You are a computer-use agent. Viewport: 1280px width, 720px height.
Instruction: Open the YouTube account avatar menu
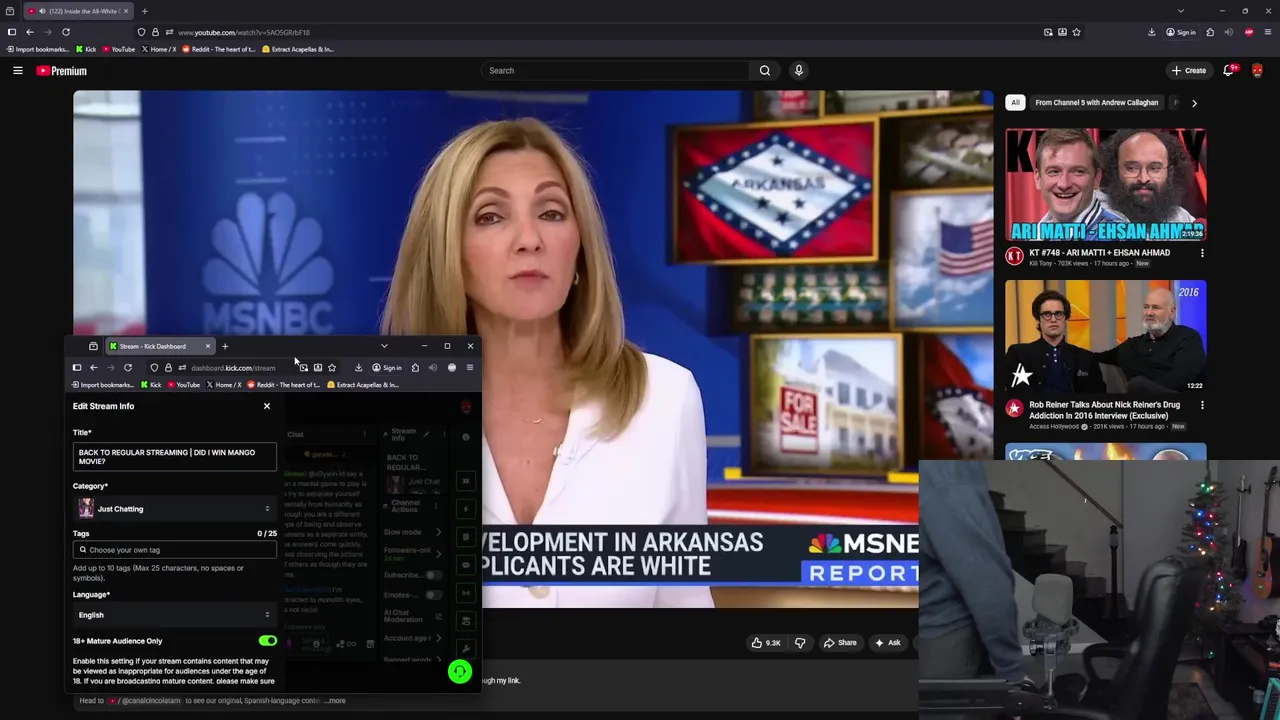pos(1257,71)
